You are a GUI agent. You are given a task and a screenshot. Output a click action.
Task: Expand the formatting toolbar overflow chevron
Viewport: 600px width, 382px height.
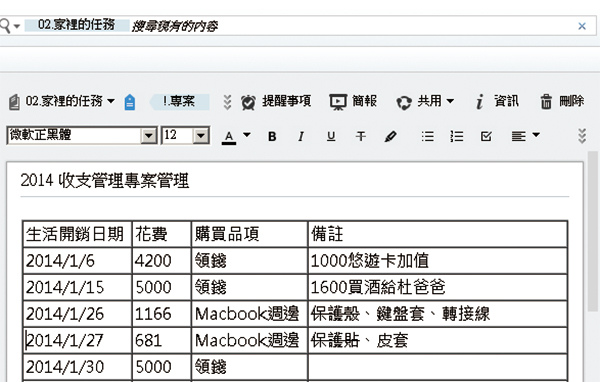[x=582, y=136]
